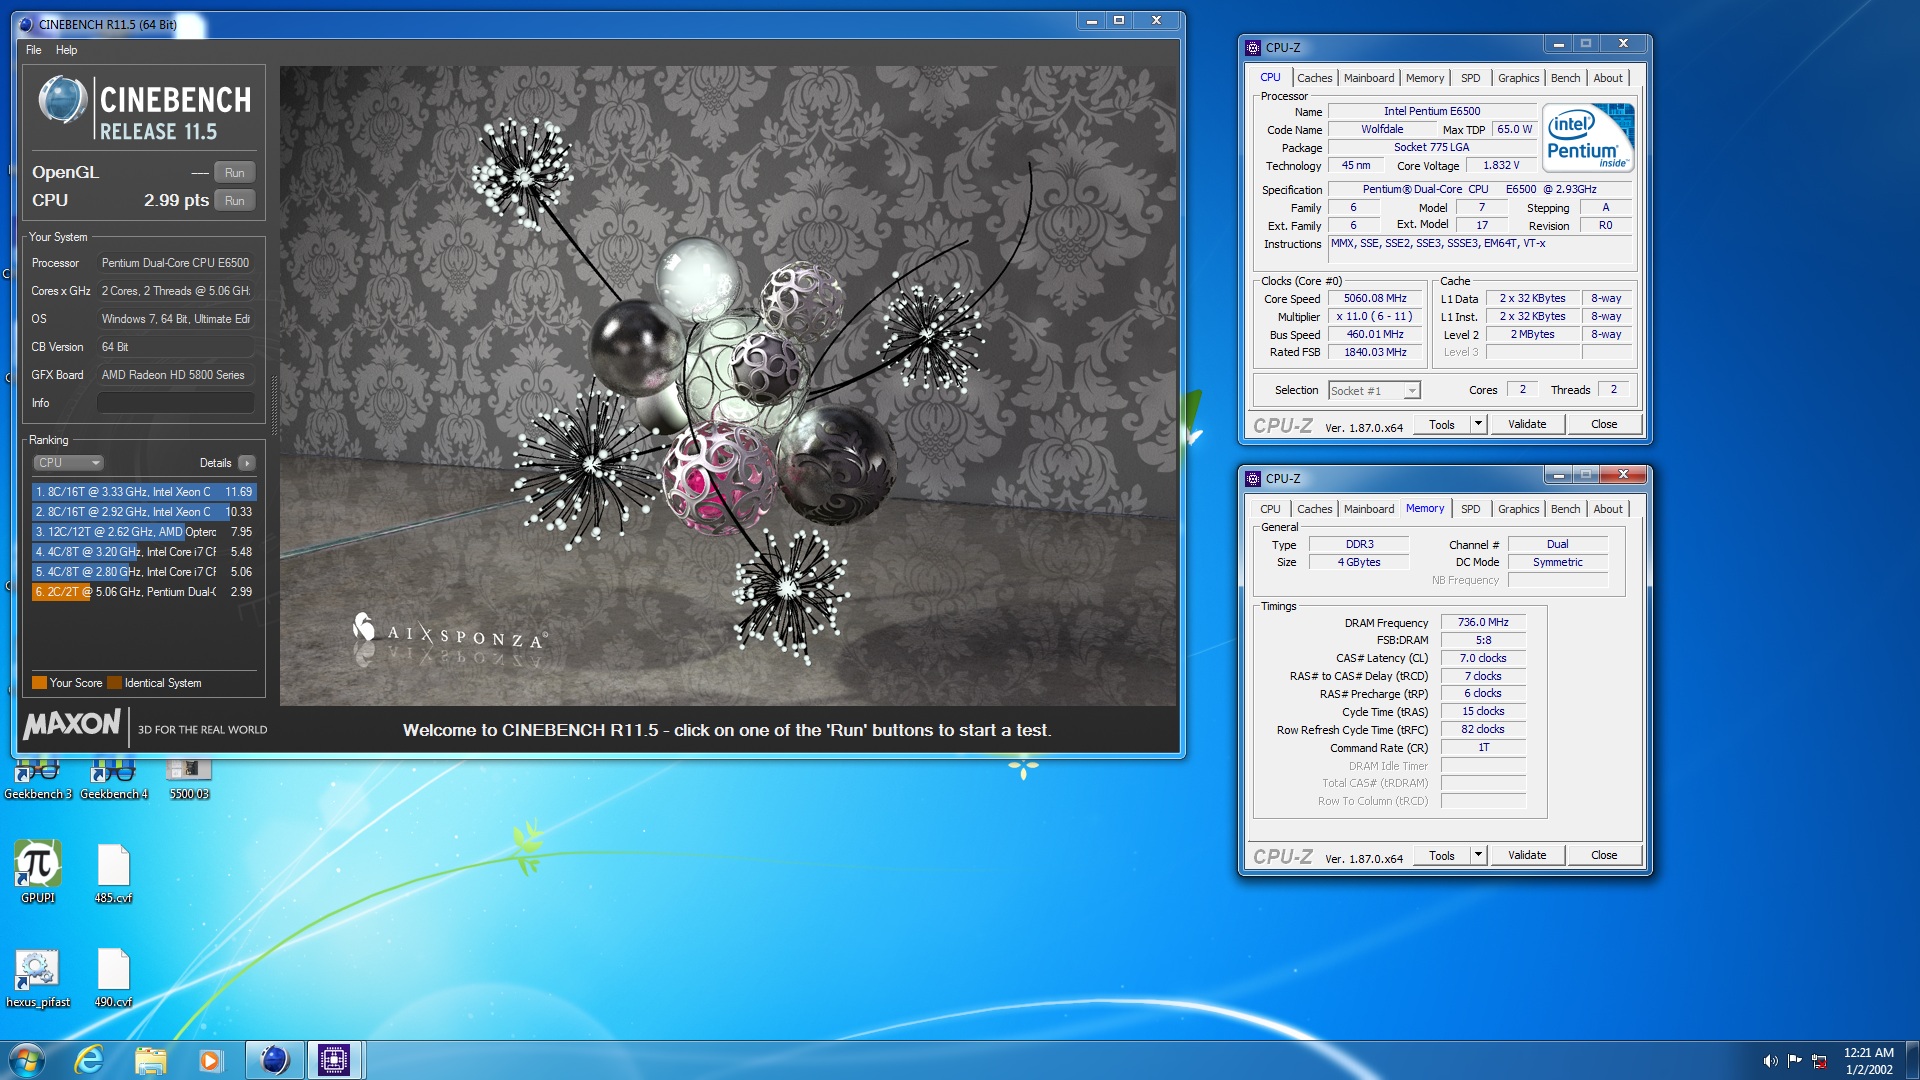Viewport: 1920px width, 1080px height.
Task: Launch the GPUPI desktop shortcut
Action: [x=38, y=872]
